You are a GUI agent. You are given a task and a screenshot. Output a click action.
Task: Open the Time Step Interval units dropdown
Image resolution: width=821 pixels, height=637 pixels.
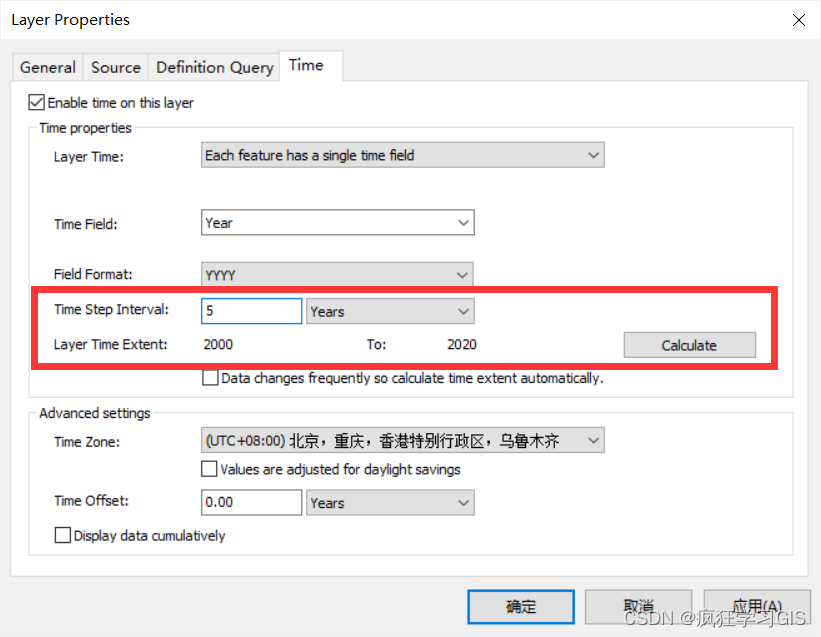pos(390,311)
